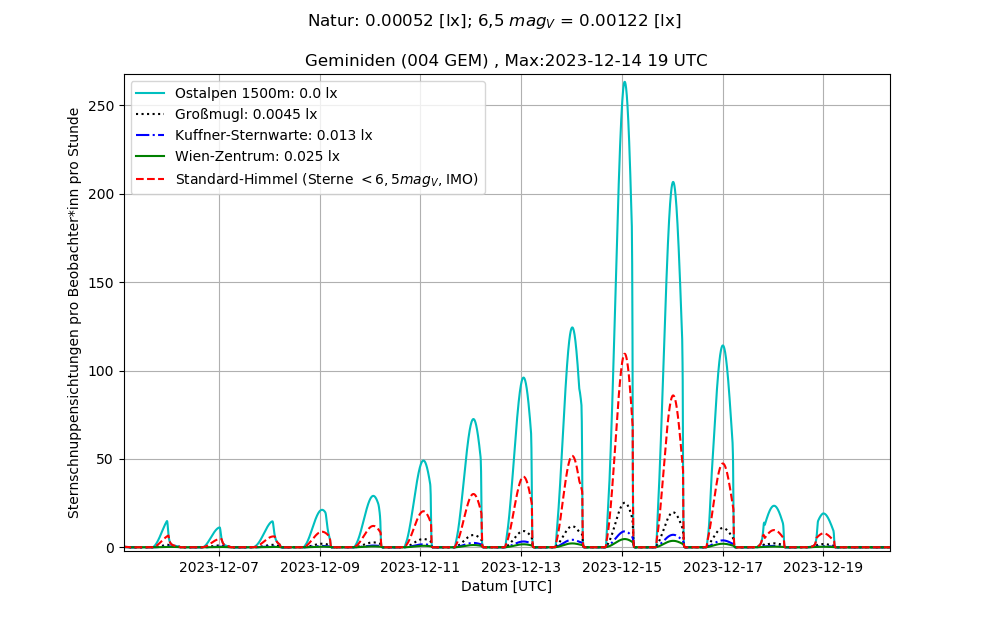Select the x-axis date label 2023-12-09
The width and height of the screenshot is (989, 619).
click(320, 567)
